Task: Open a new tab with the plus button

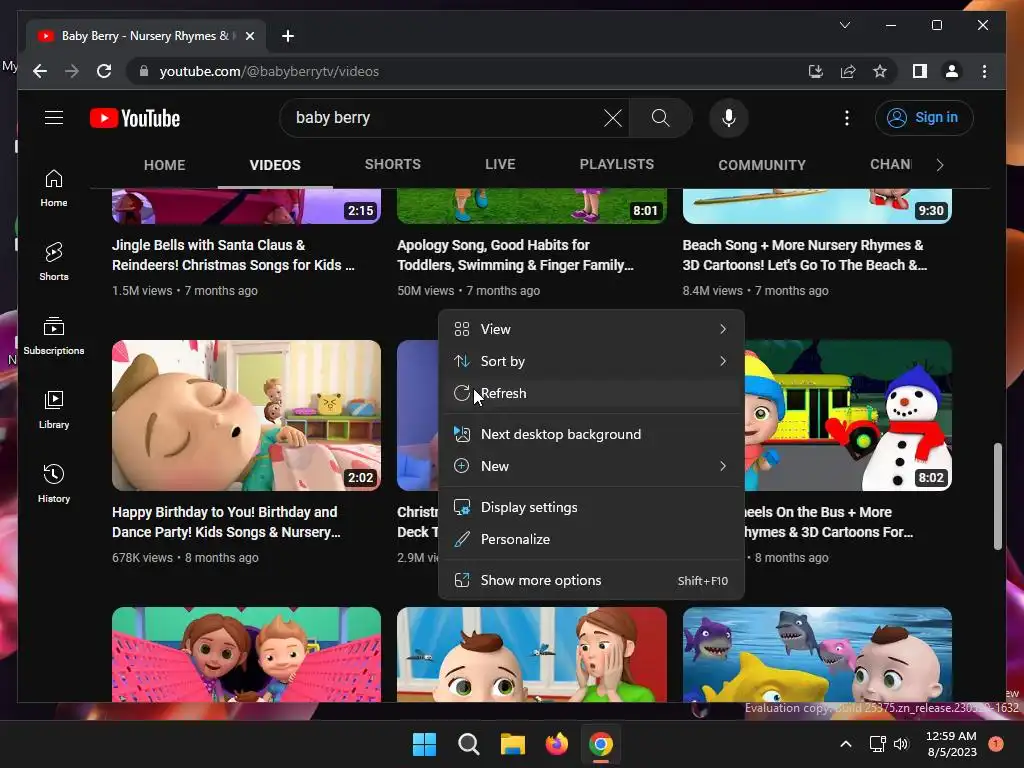Action: coord(288,36)
